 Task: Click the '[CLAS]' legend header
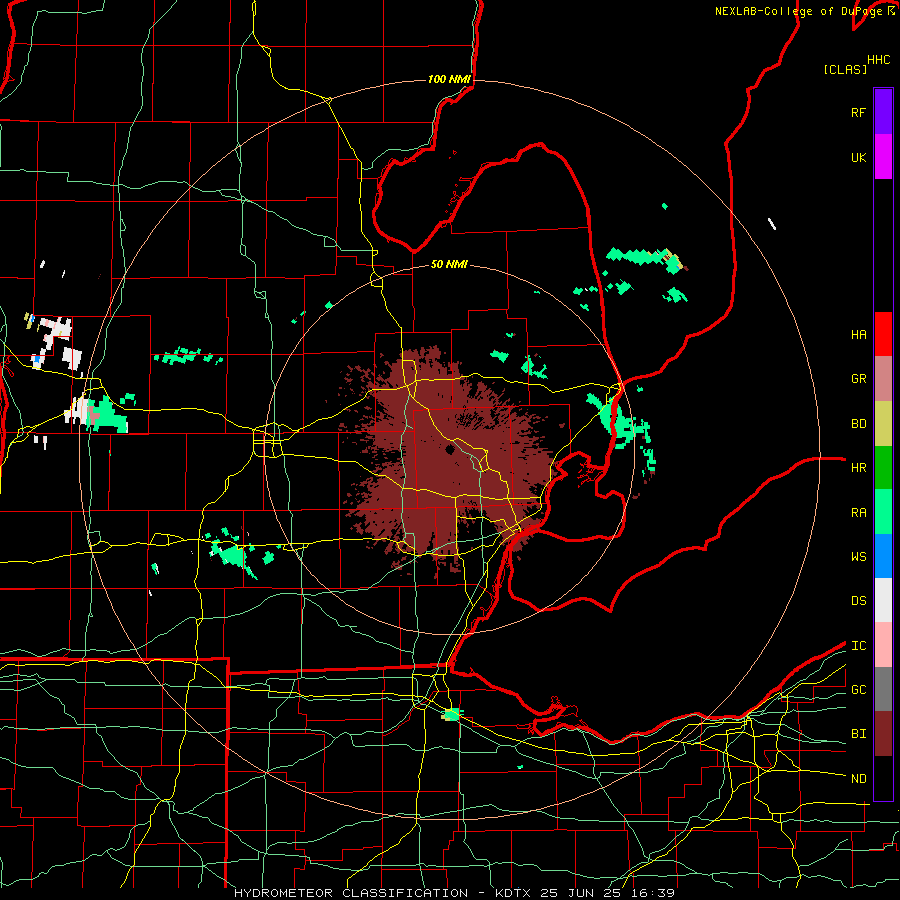[845, 69]
